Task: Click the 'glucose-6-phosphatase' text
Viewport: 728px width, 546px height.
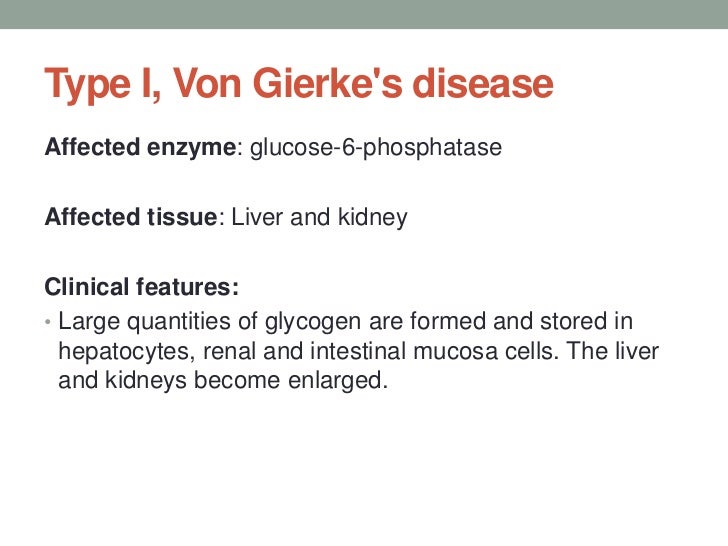Action: 375,149
